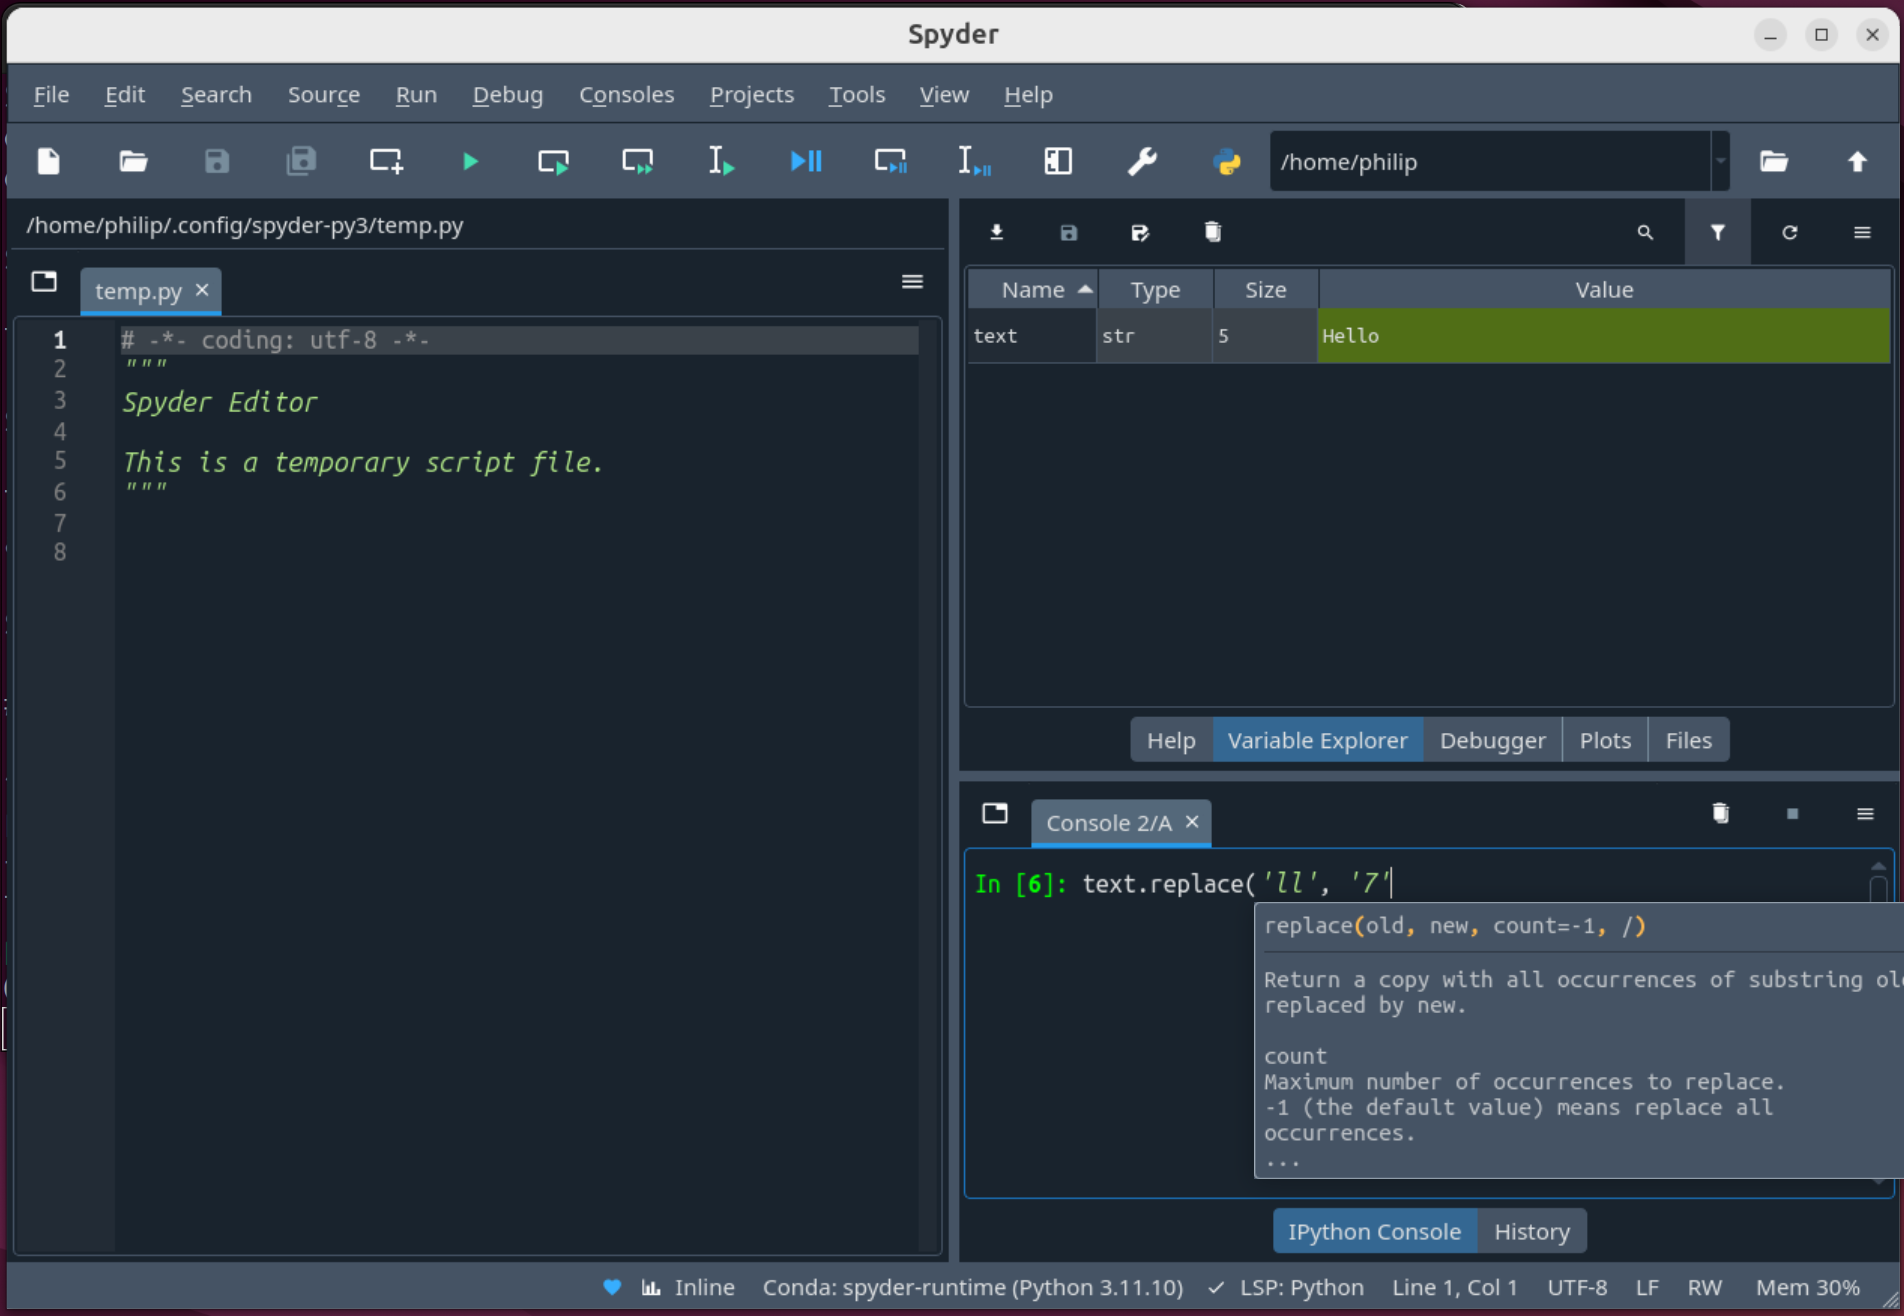Save data icon in Variable Explorer
This screenshot has width=1904, height=1316.
pos(1069,232)
